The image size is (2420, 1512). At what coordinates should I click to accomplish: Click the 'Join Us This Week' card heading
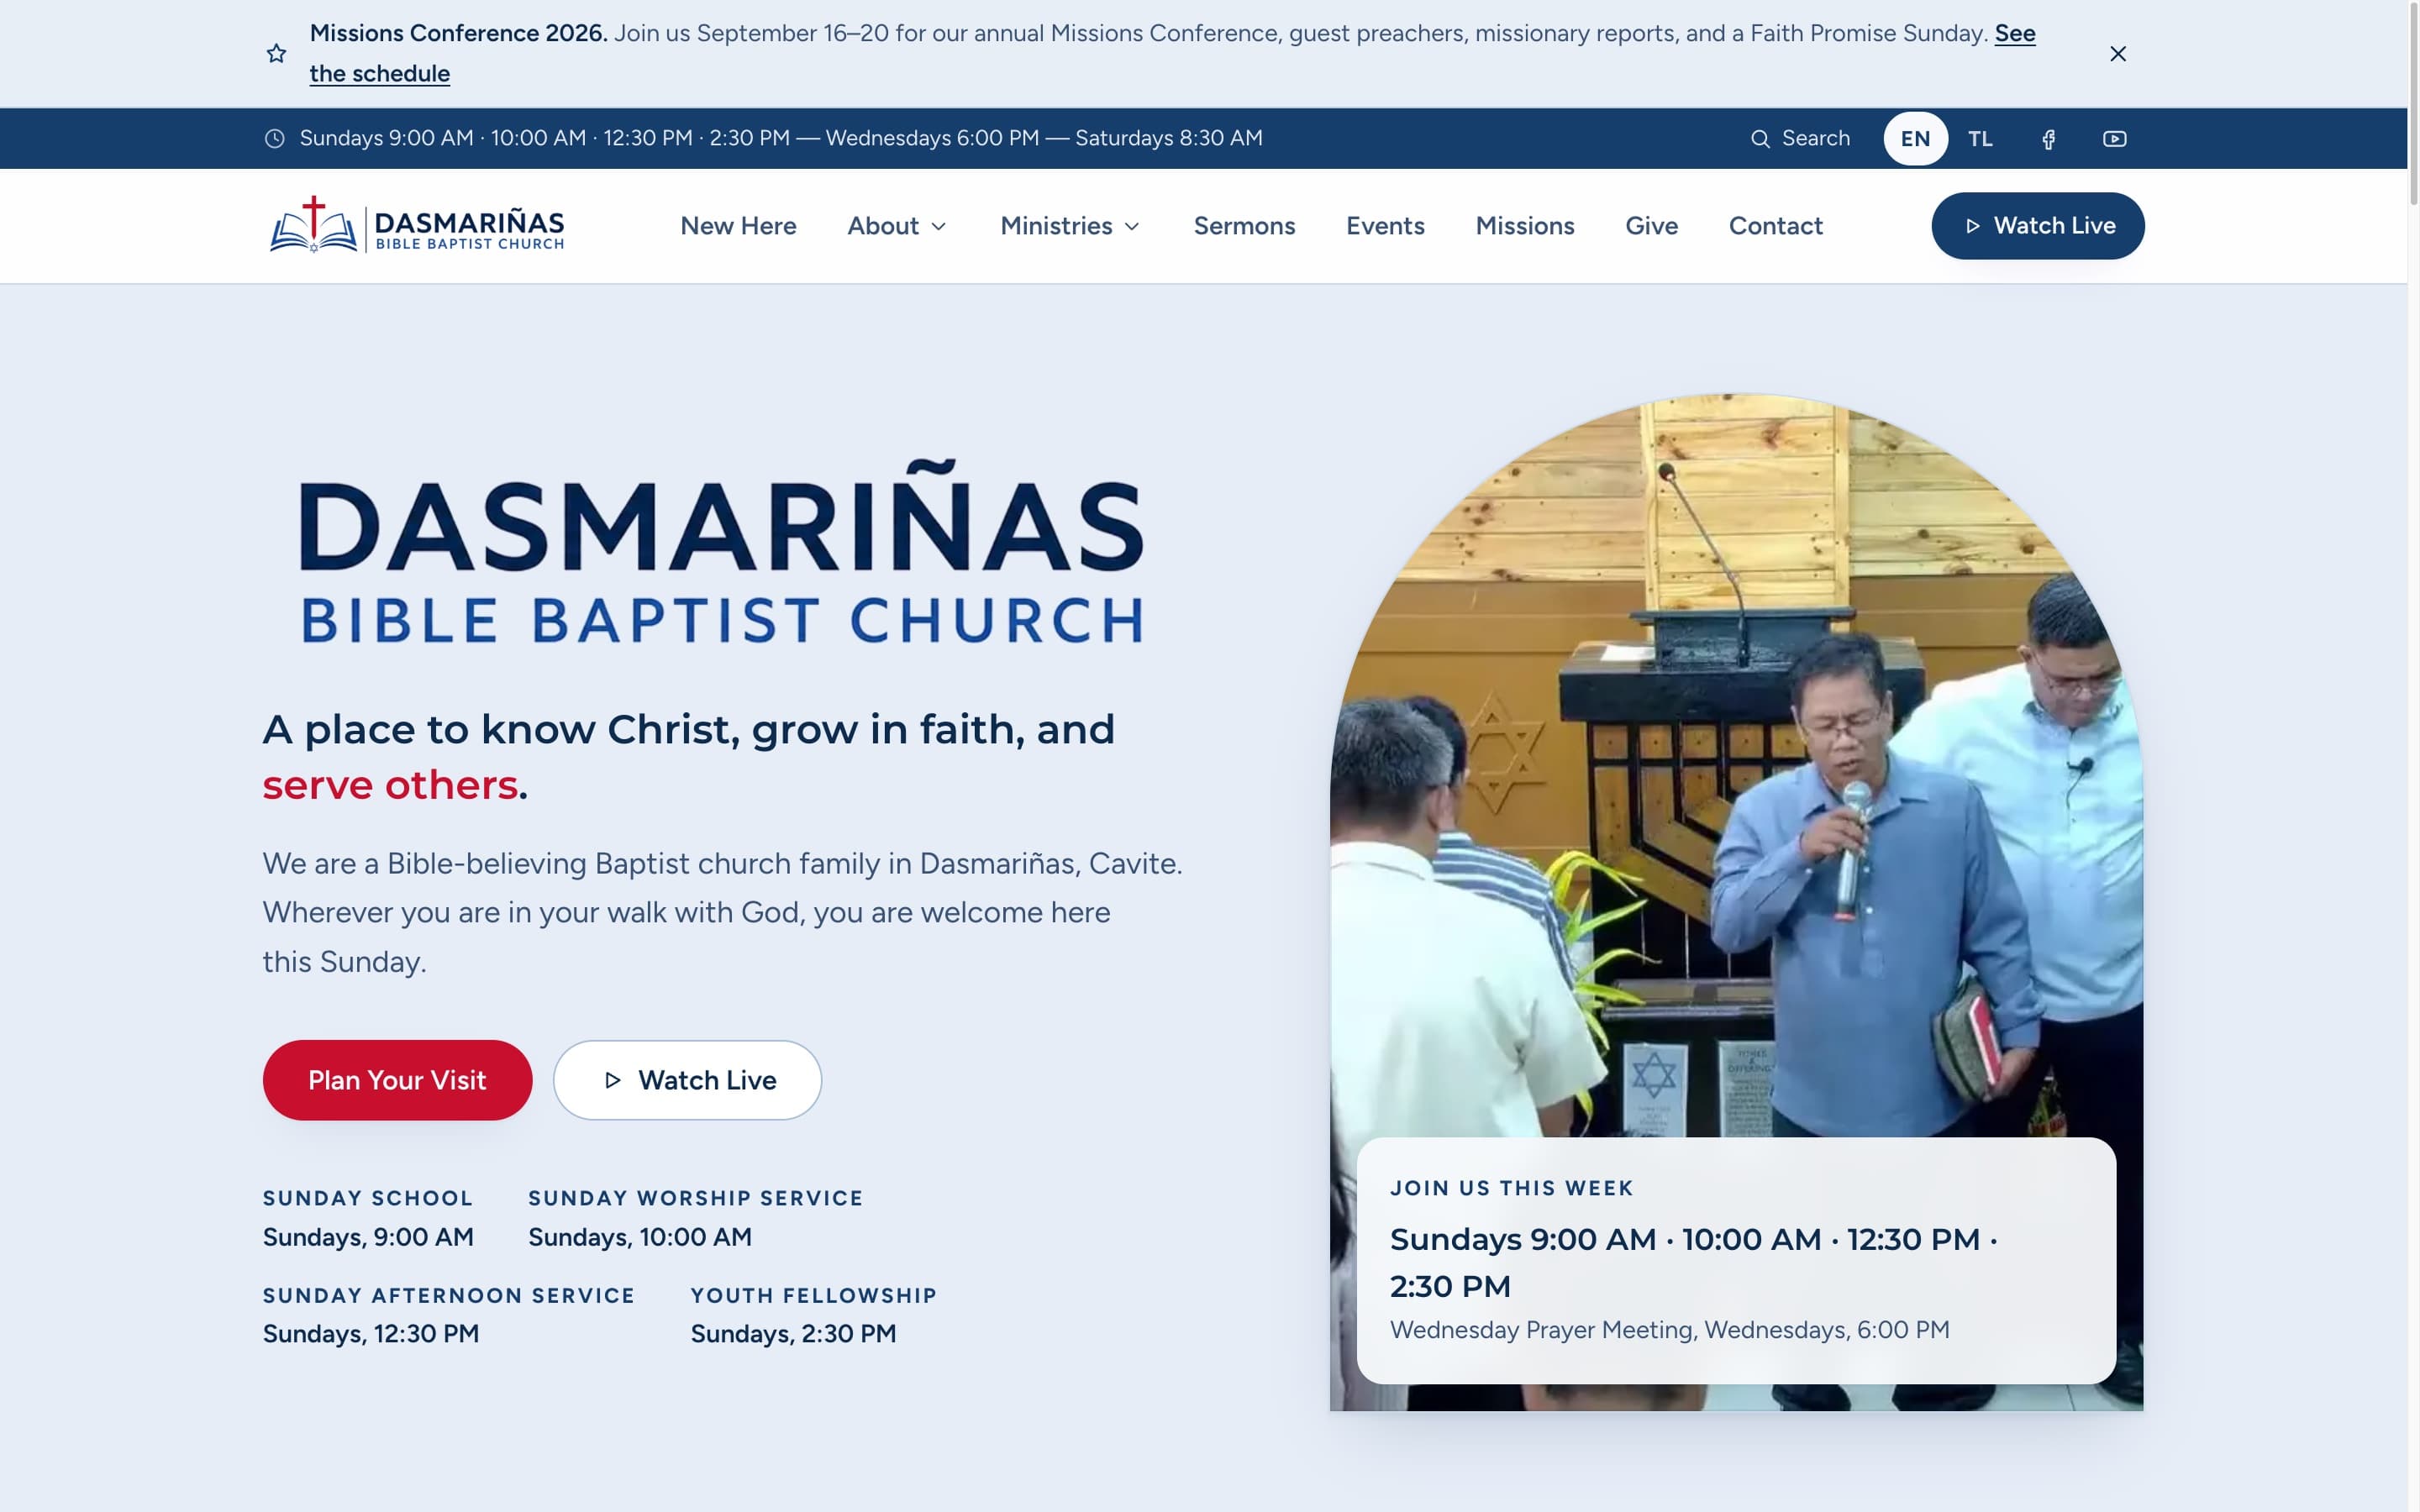pyautogui.click(x=1511, y=1188)
